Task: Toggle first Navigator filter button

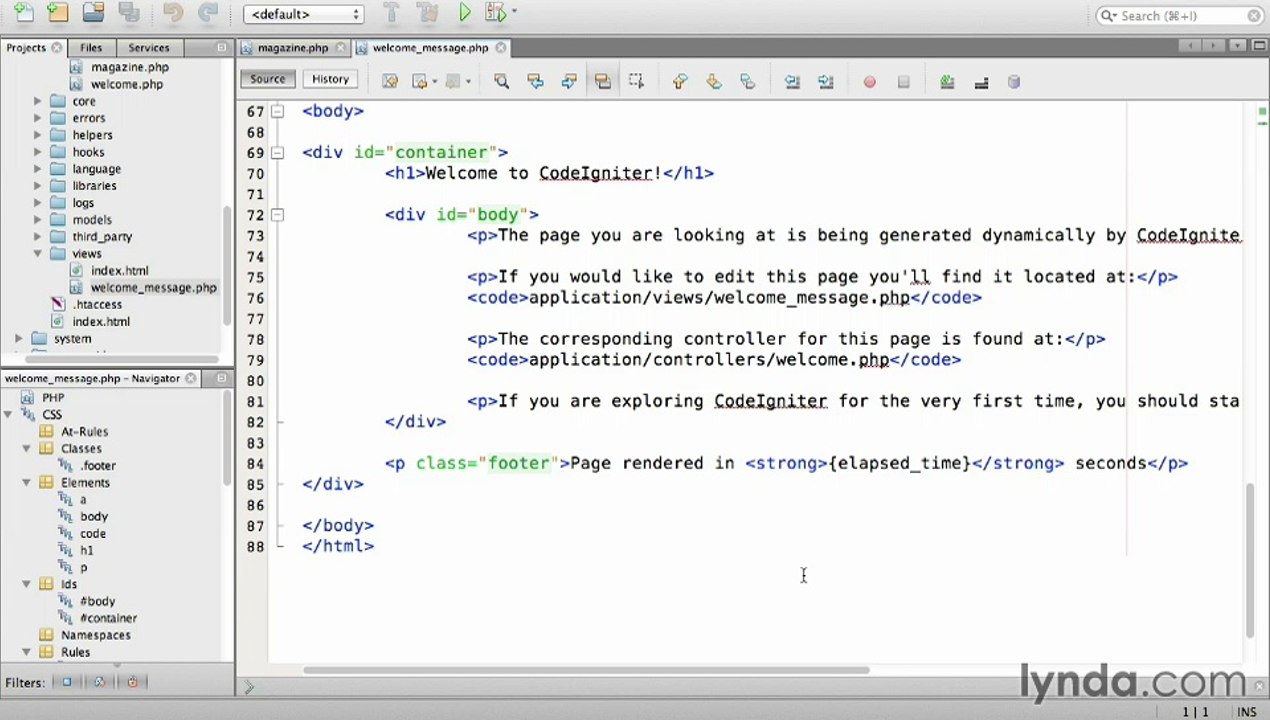Action: tap(67, 682)
